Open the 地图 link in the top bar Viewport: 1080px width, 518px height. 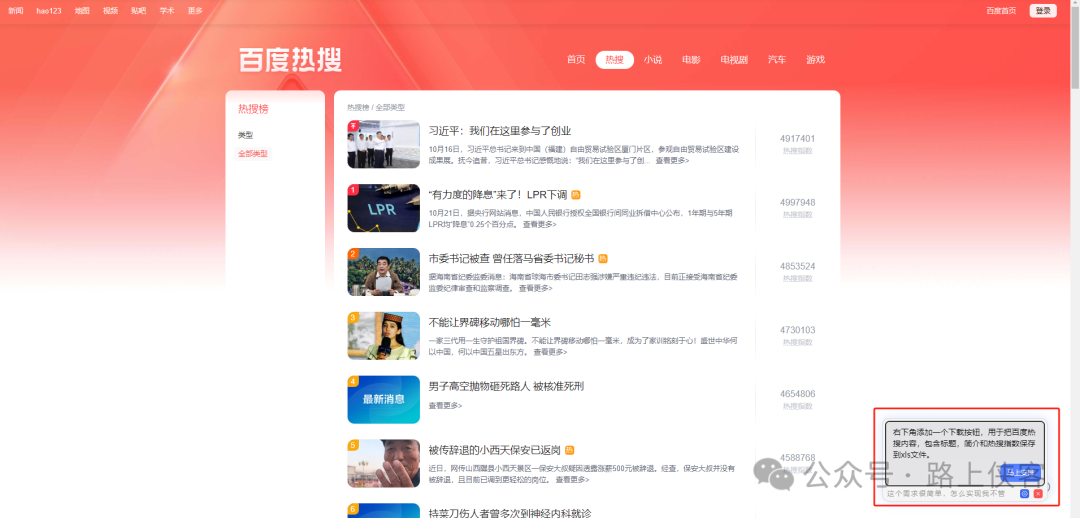point(82,11)
